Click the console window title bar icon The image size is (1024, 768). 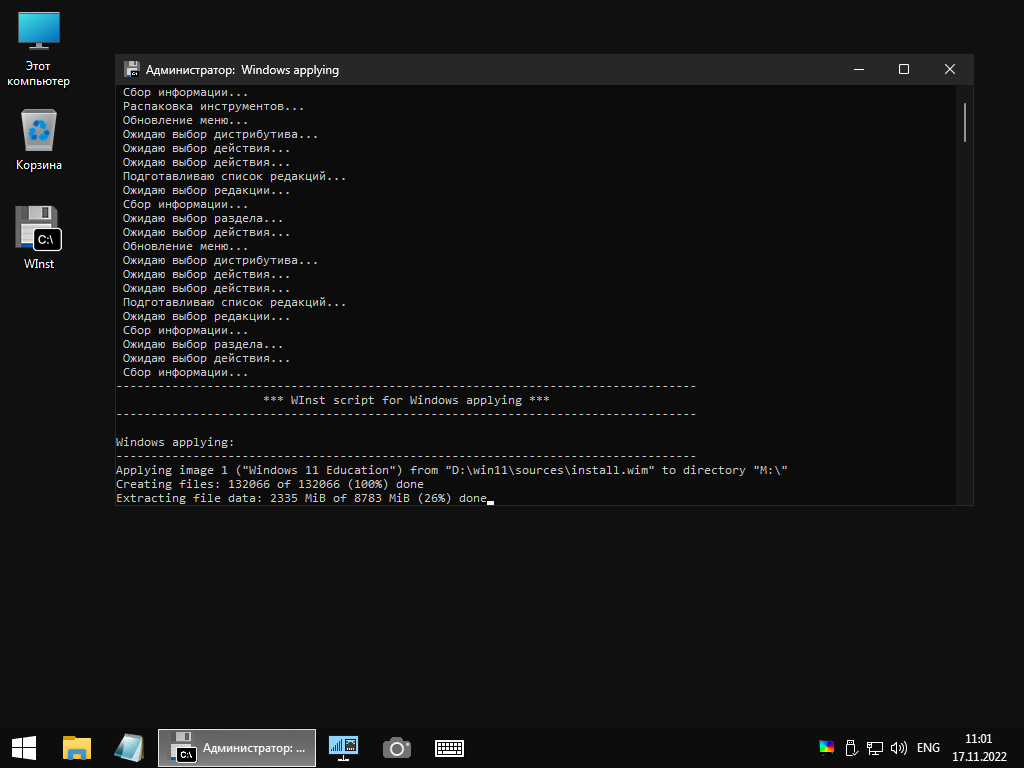tap(132, 69)
